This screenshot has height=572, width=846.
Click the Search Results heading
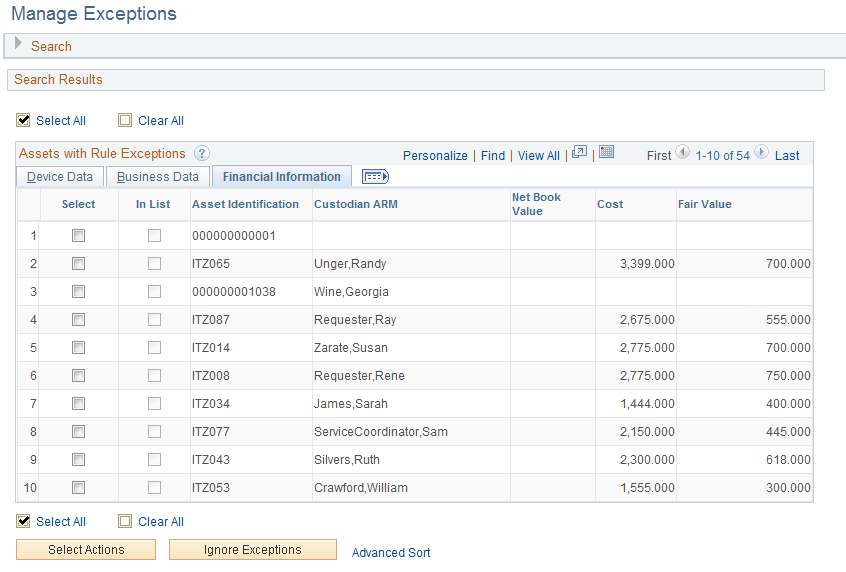pyautogui.click(x=58, y=79)
